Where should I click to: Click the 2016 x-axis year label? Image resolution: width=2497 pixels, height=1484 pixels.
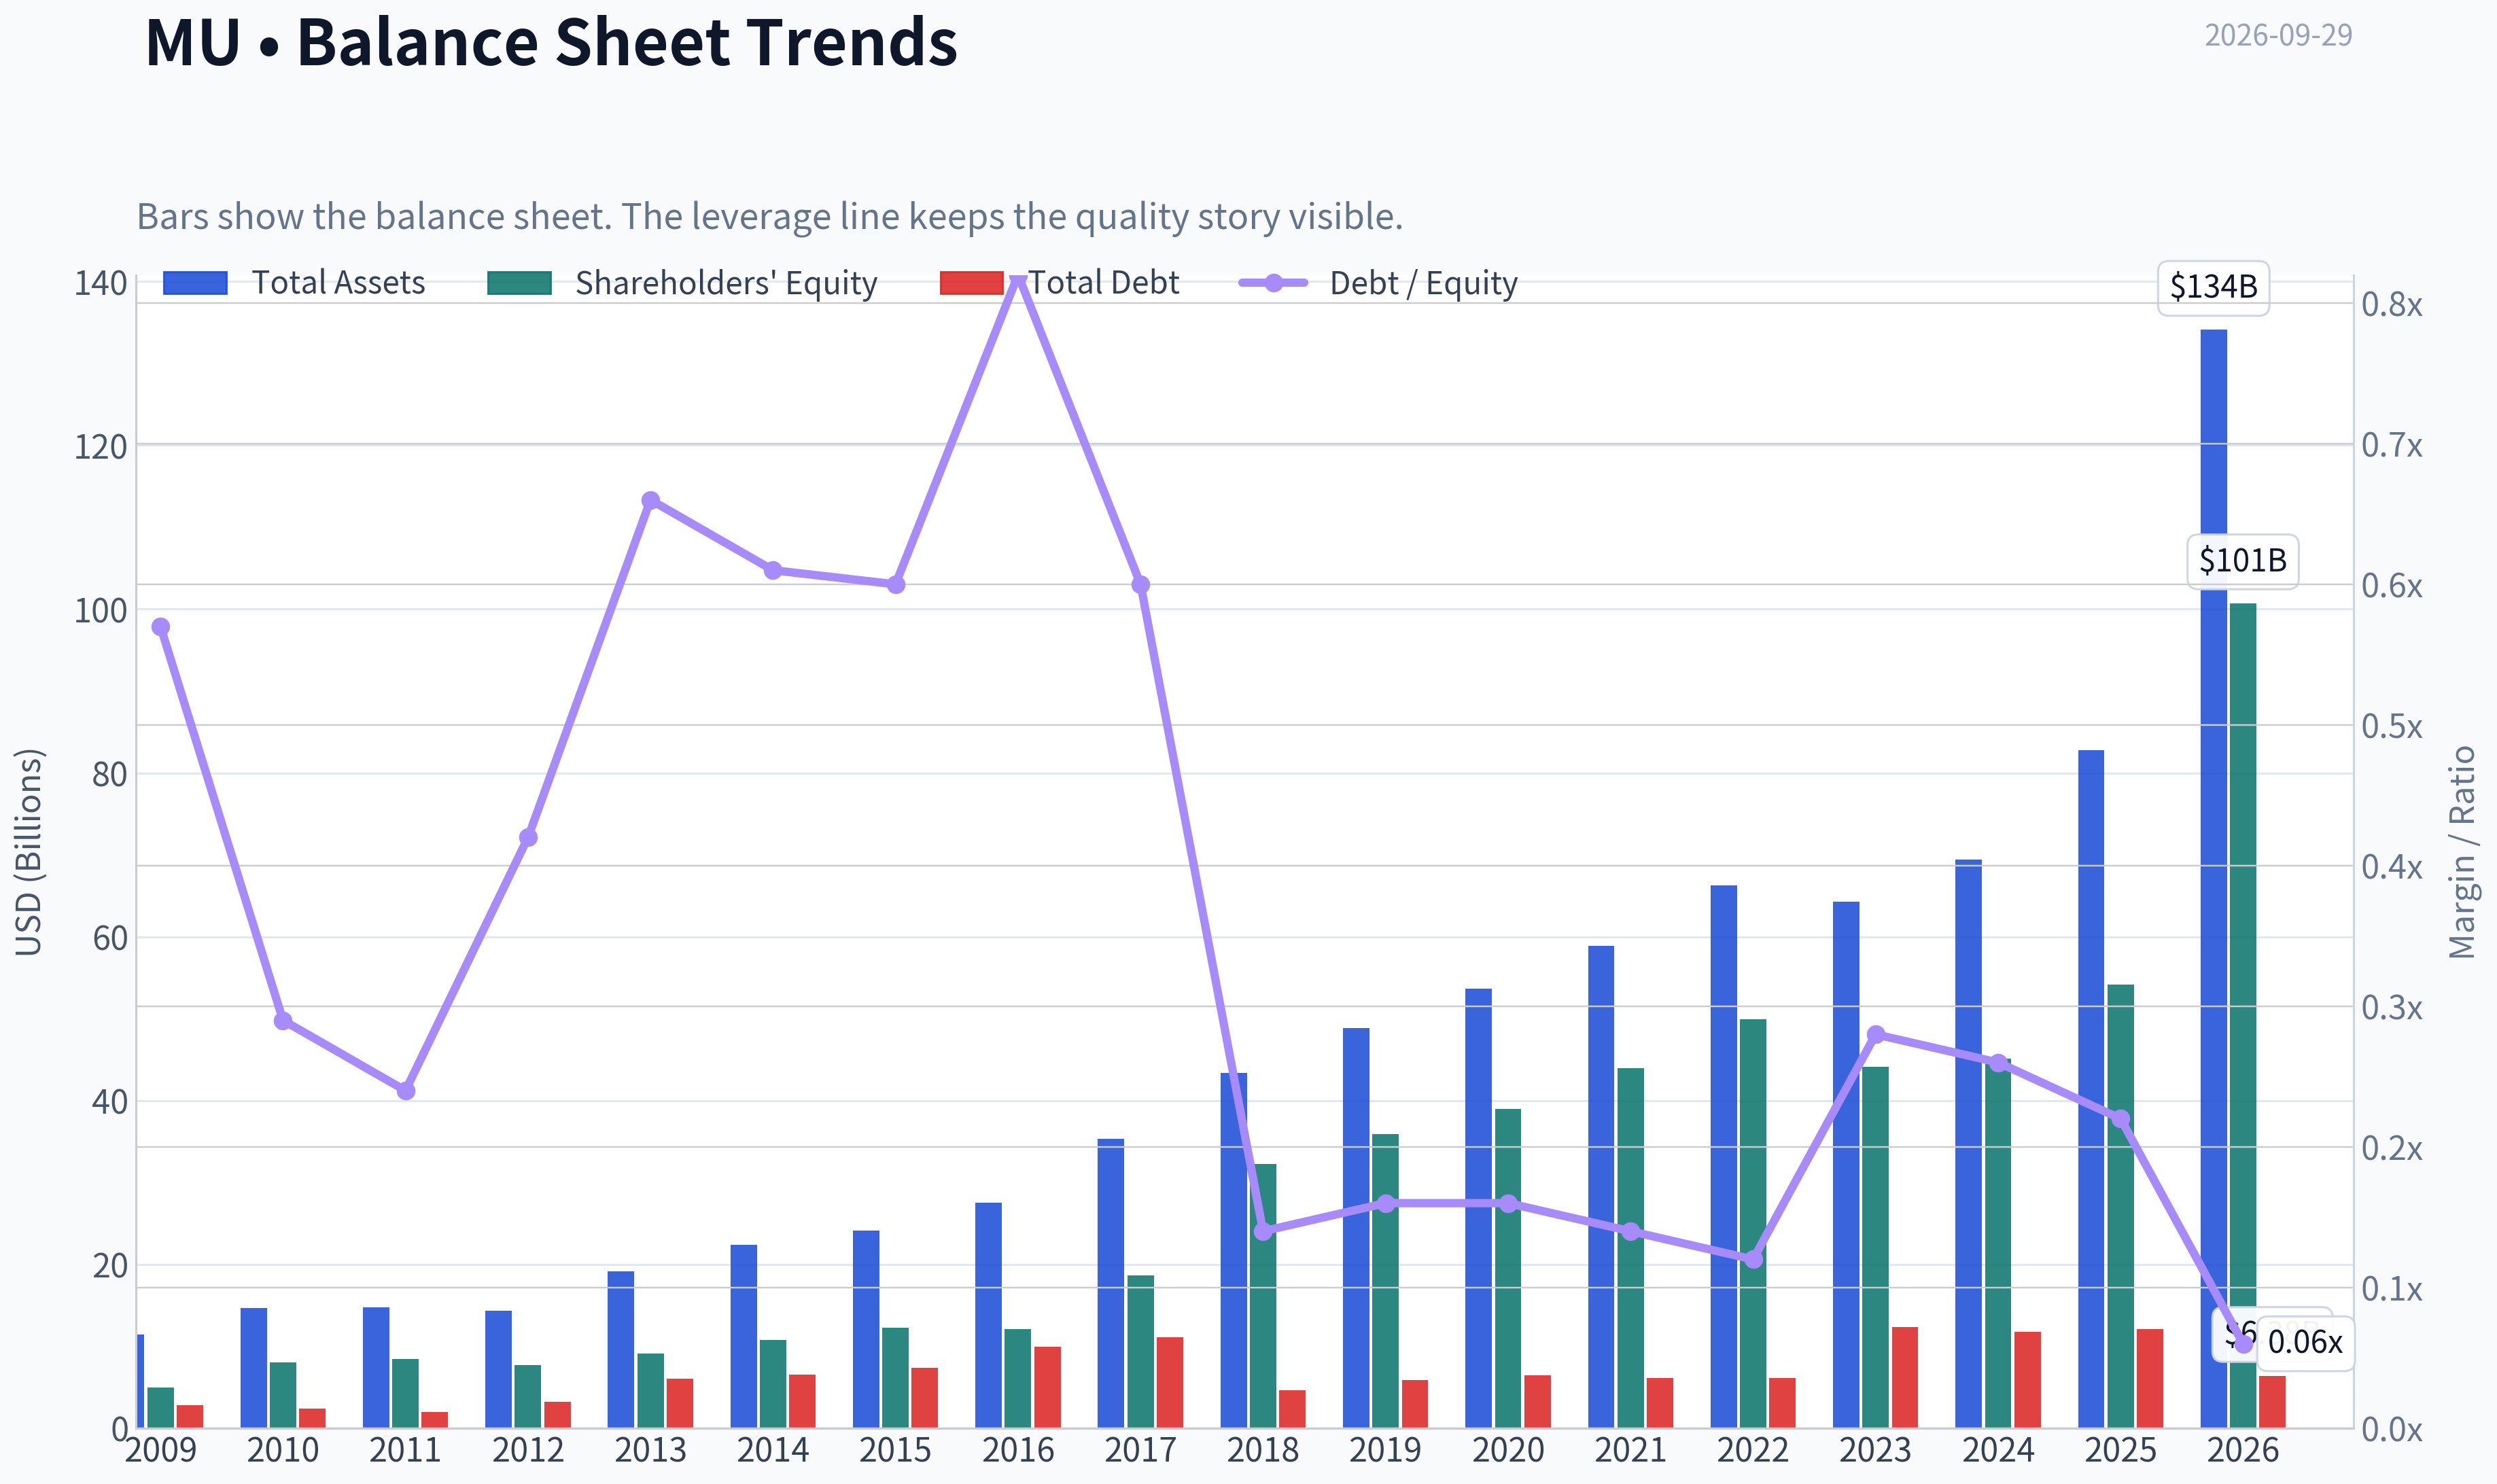(1018, 1451)
